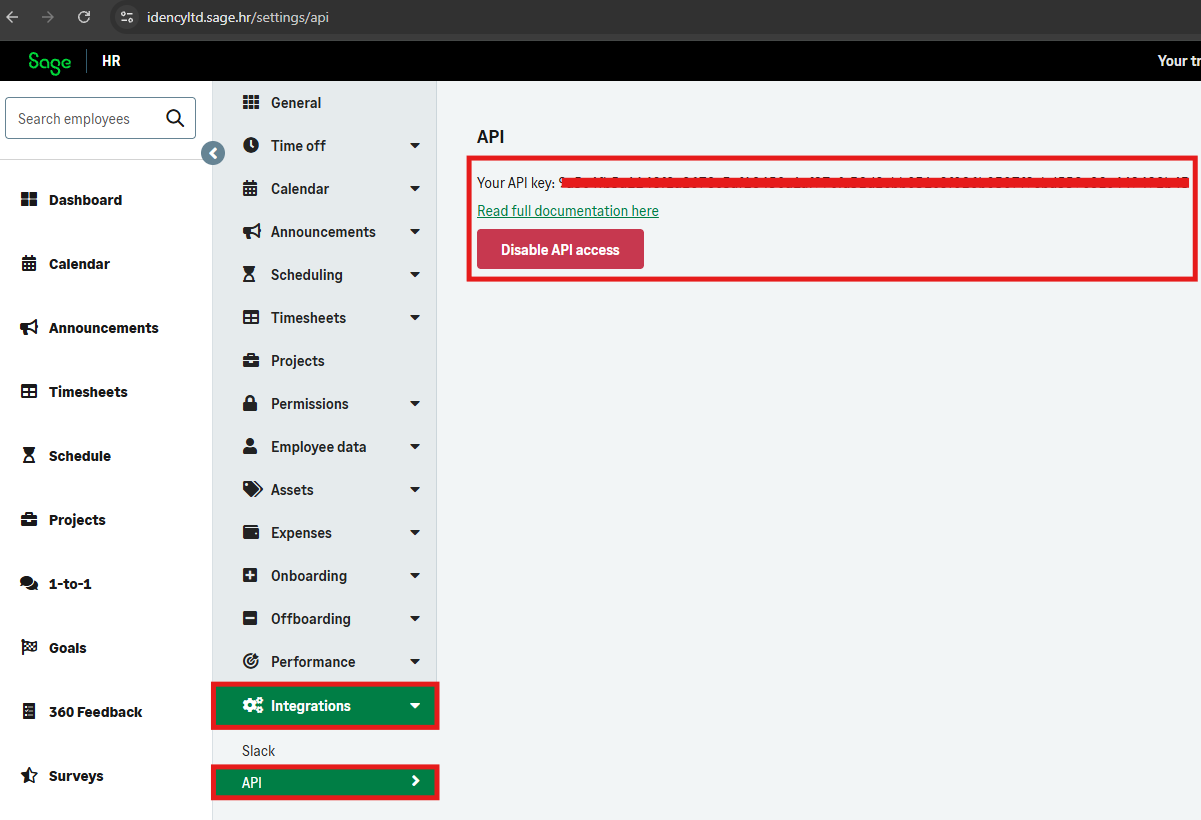
Task: Expand the Calendar settings arrow
Action: (415, 189)
